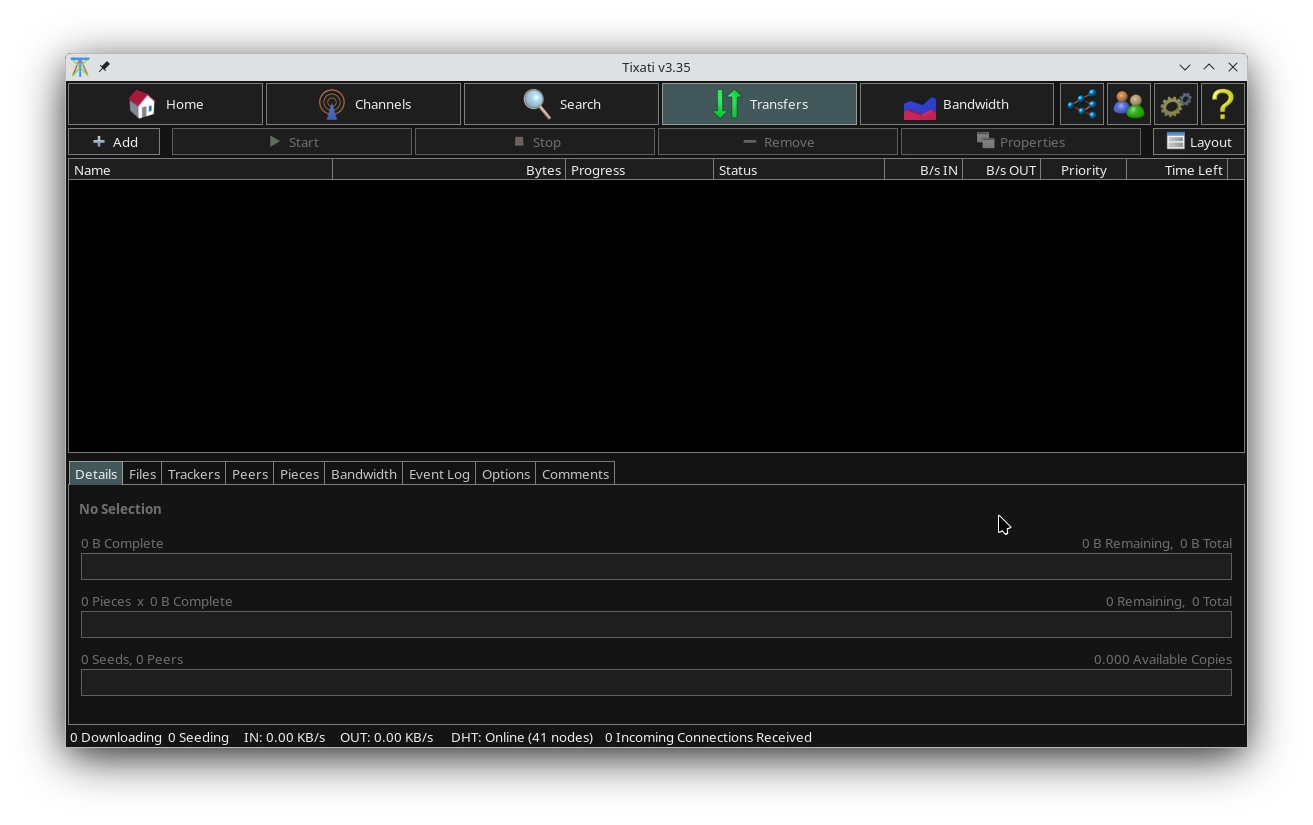
Task: Click 'OUT: 0.00 KB/s' status text
Action: coord(386,737)
